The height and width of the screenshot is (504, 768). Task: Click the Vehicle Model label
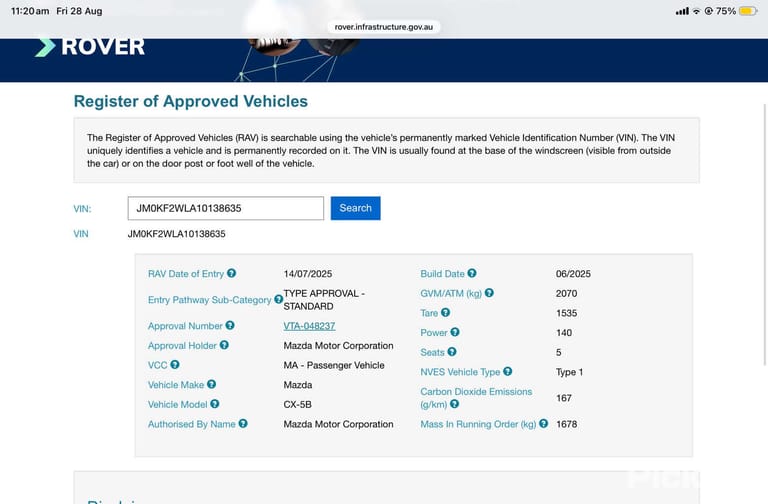pos(177,404)
